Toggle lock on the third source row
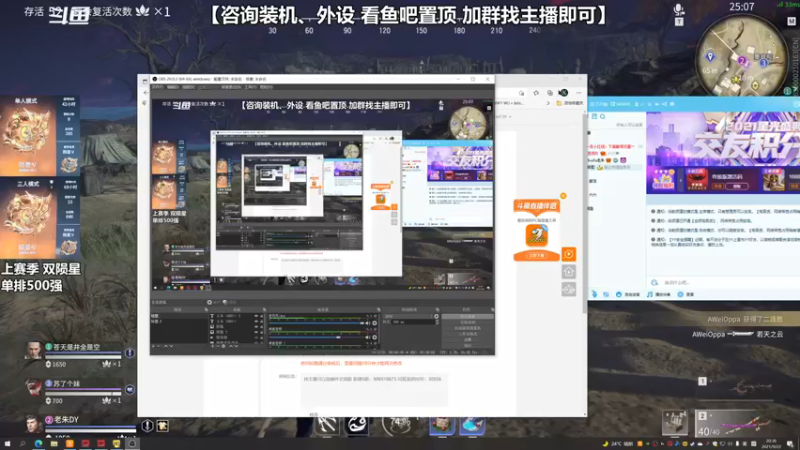This screenshot has height=450, width=800. click(x=262, y=327)
